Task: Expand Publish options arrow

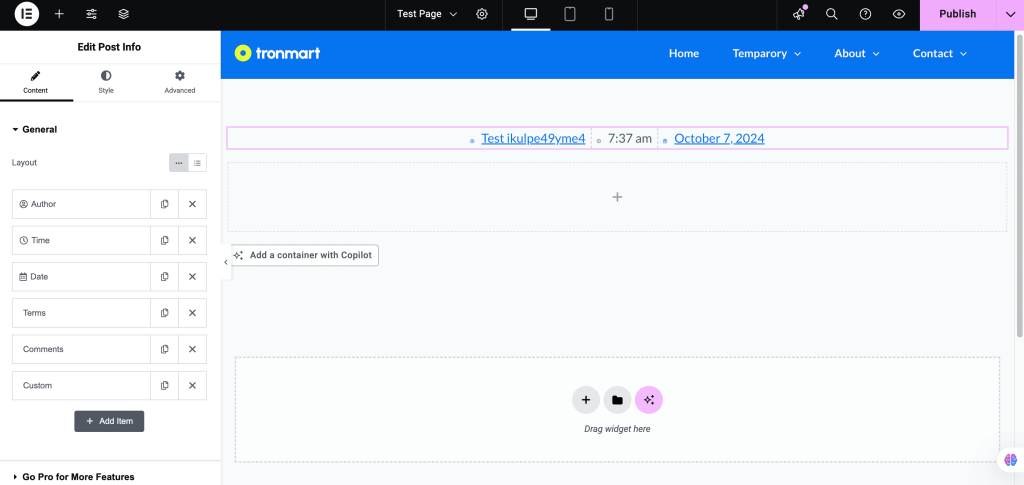Action: [1009, 14]
